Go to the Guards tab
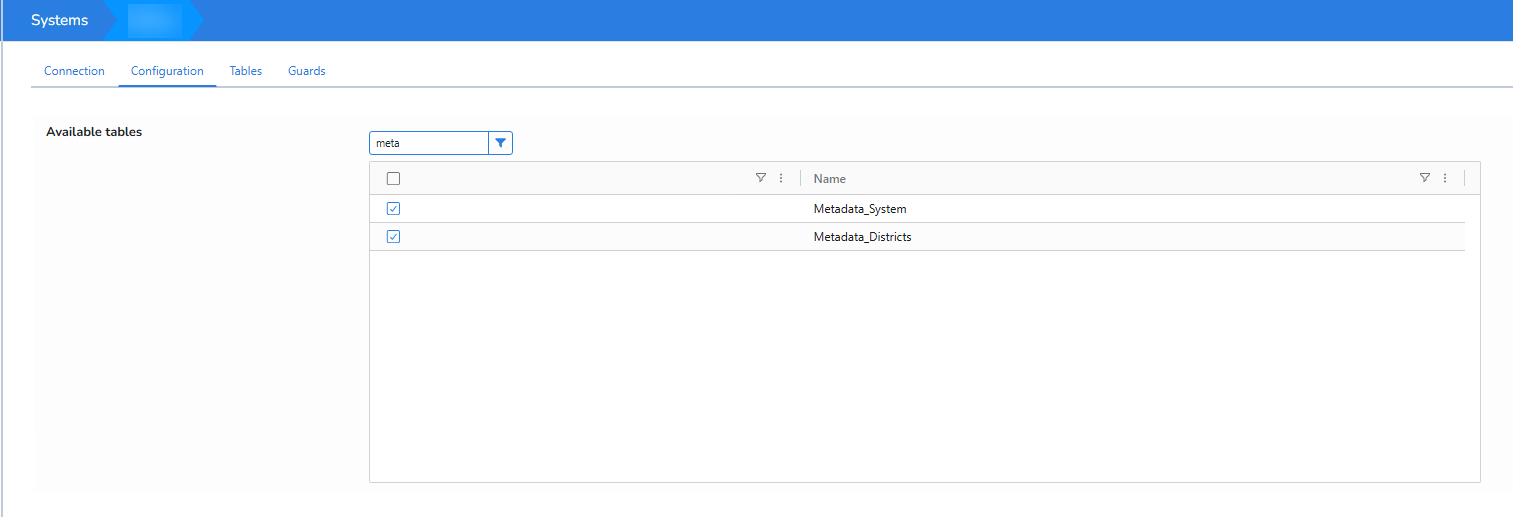1513x517 pixels. pyautogui.click(x=306, y=71)
